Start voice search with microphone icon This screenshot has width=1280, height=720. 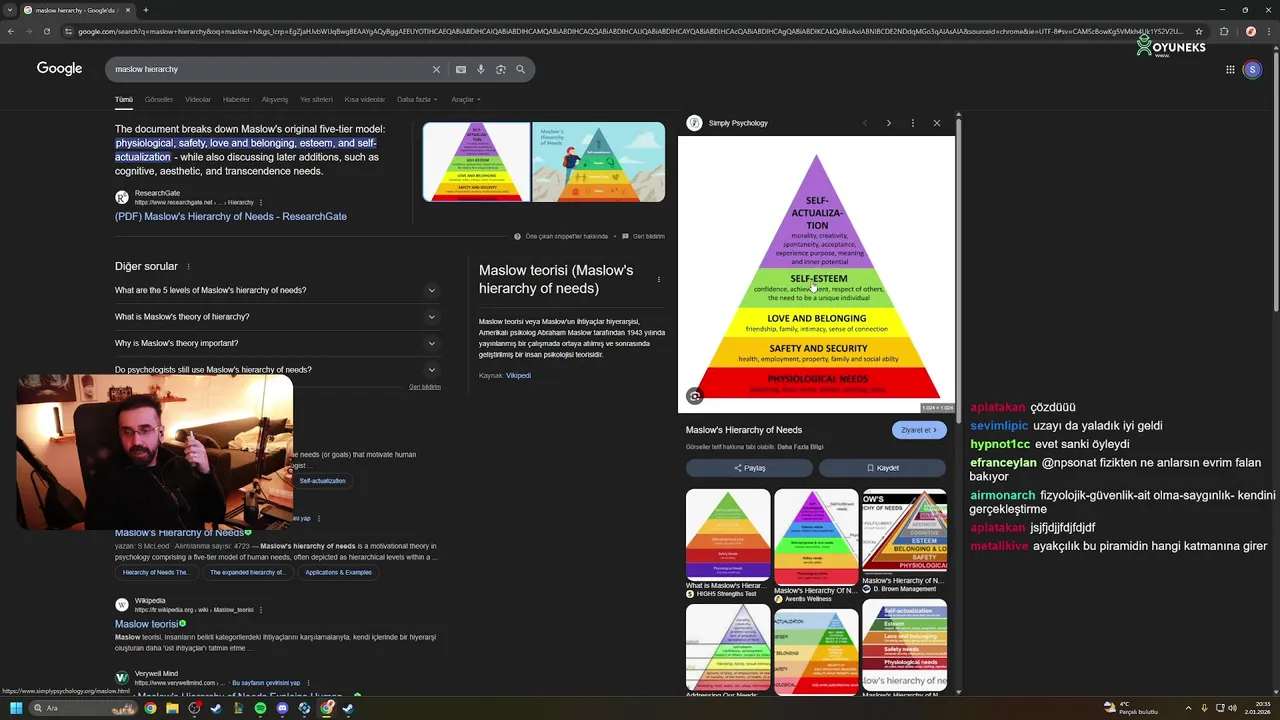tap(481, 70)
